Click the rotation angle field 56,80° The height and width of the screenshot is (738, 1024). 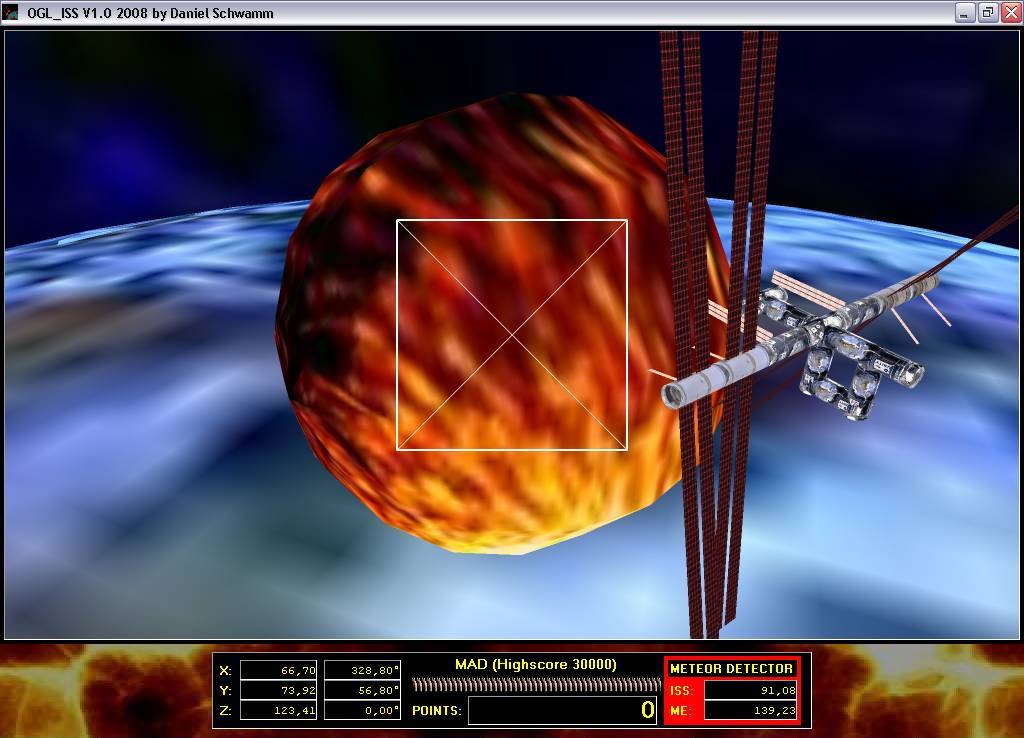[362, 690]
